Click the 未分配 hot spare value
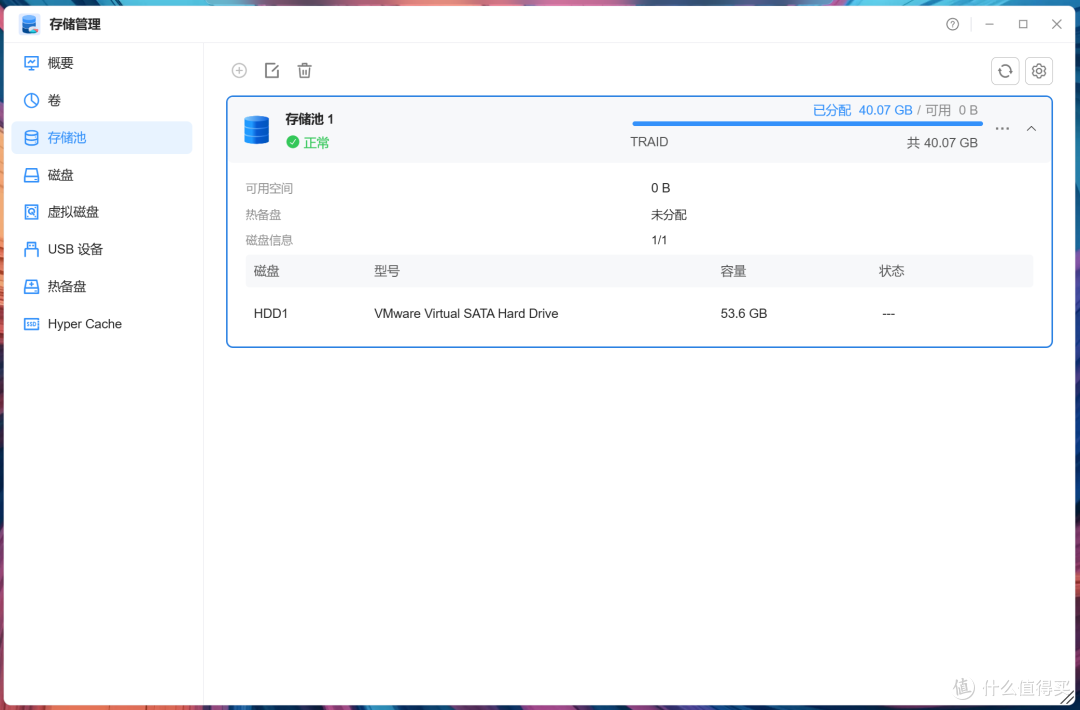This screenshot has height=710, width=1080. tap(669, 215)
